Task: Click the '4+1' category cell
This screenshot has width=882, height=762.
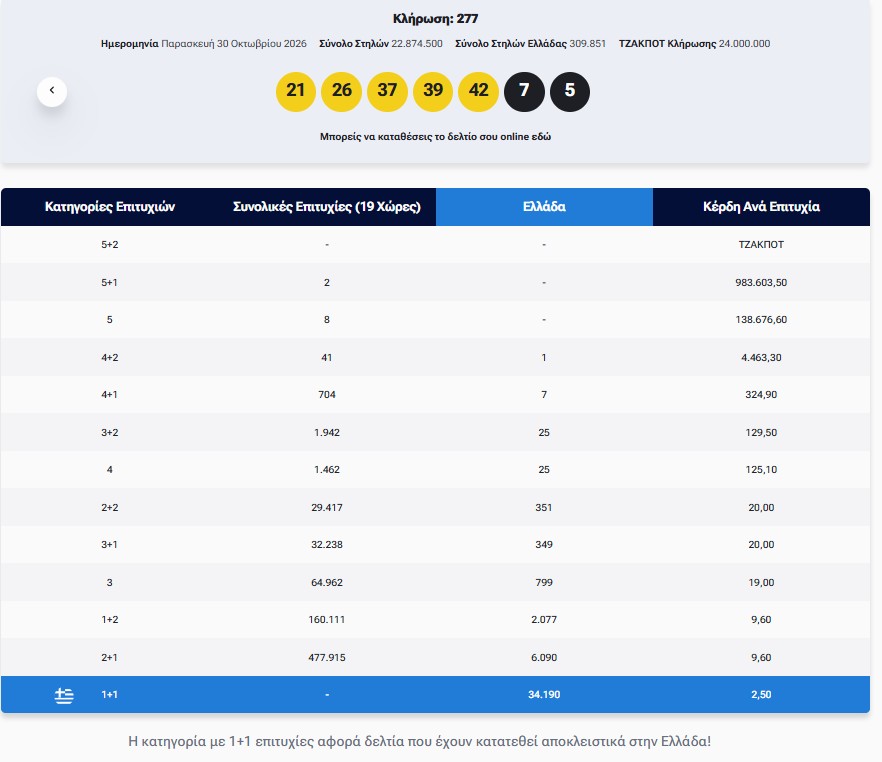Action: coord(110,395)
